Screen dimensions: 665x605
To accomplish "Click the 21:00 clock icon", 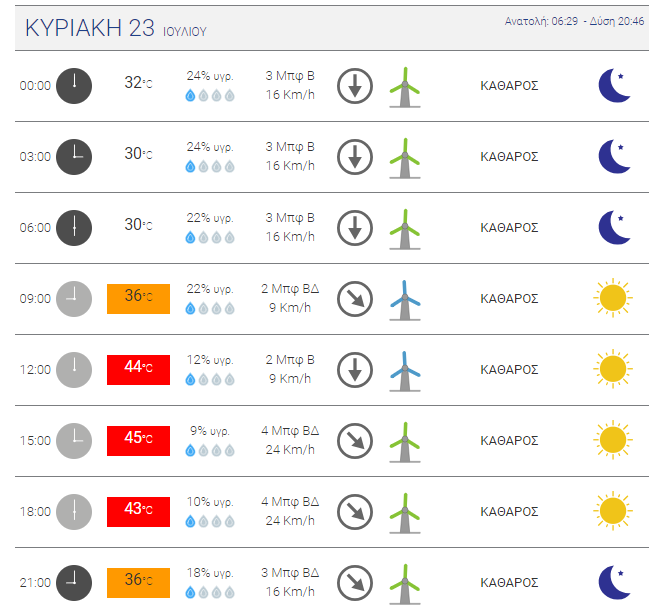I will tap(73, 582).
